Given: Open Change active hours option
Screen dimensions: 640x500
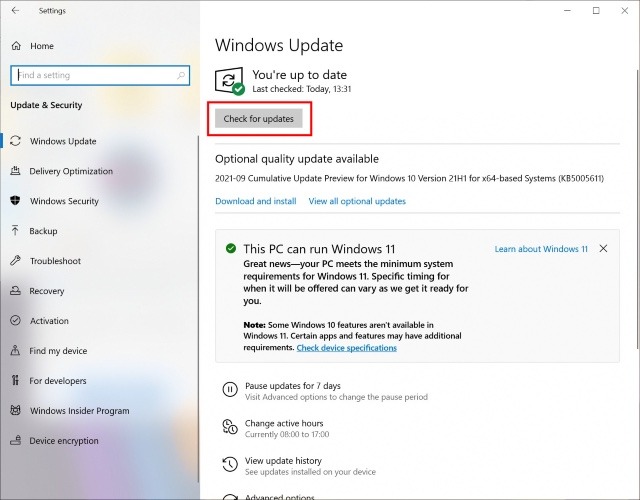Looking at the screenshot, I should (284, 423).
